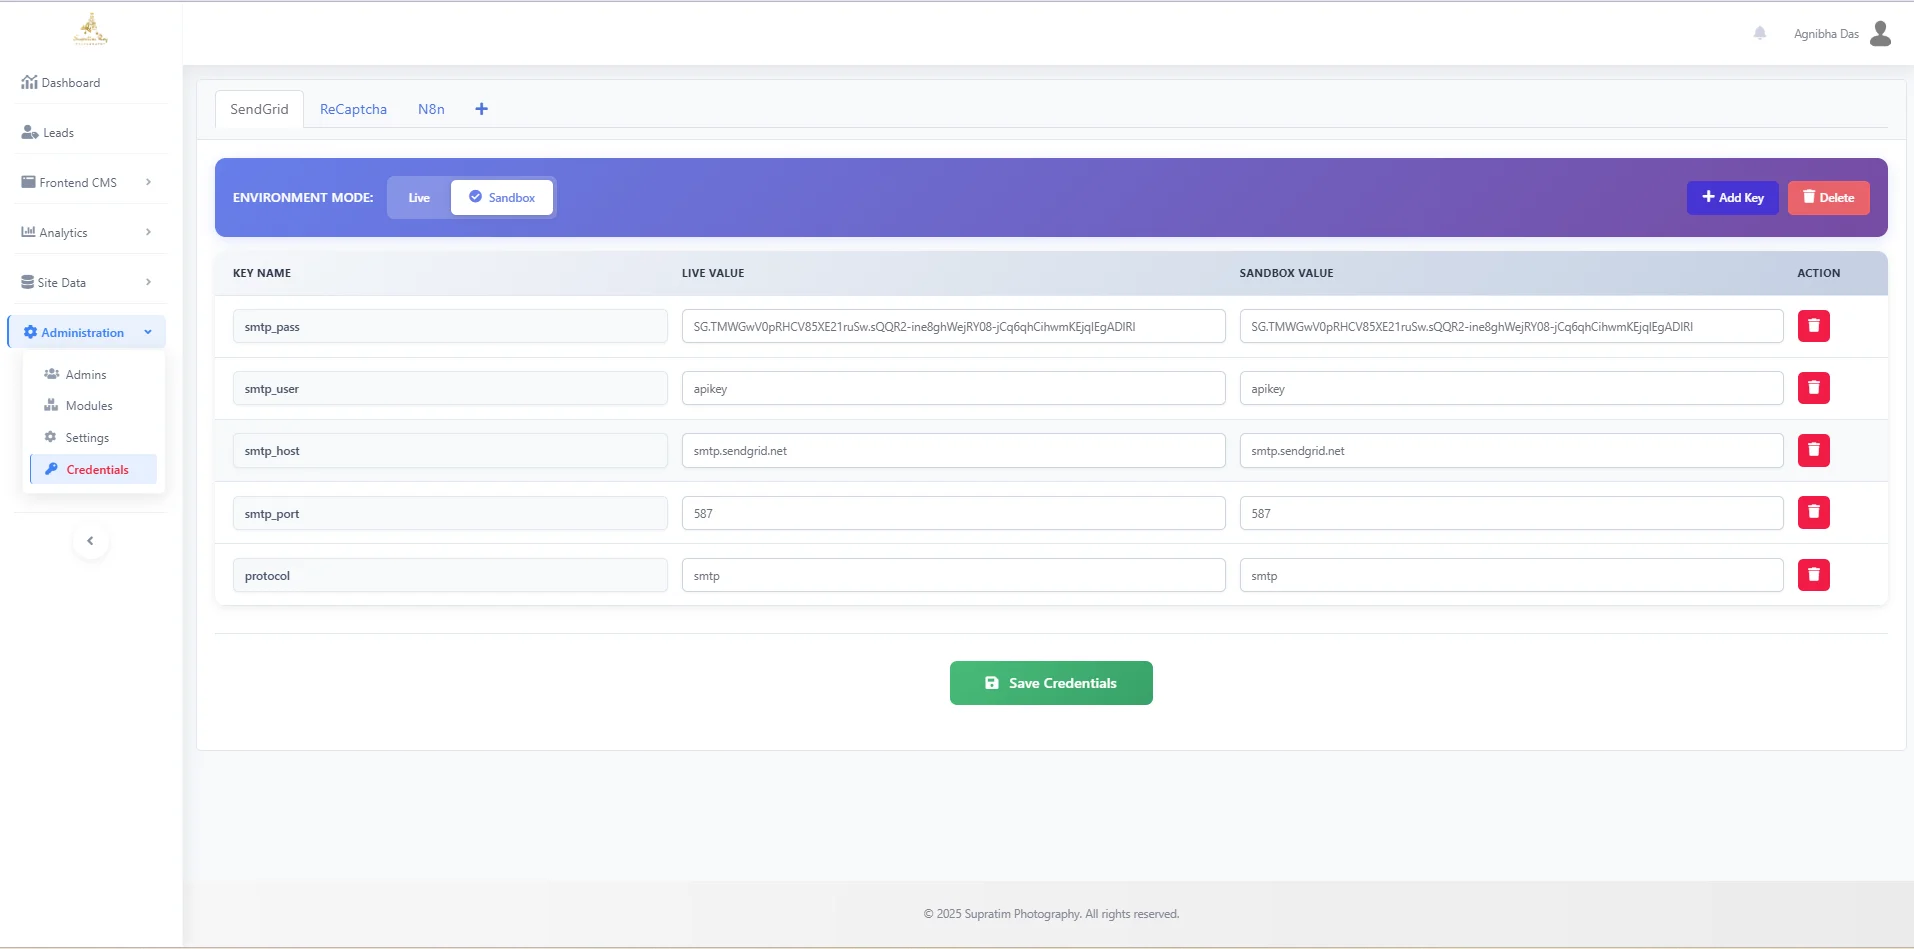
Task: Click the smtp_host live value field
Action: [x=953, y=451]
